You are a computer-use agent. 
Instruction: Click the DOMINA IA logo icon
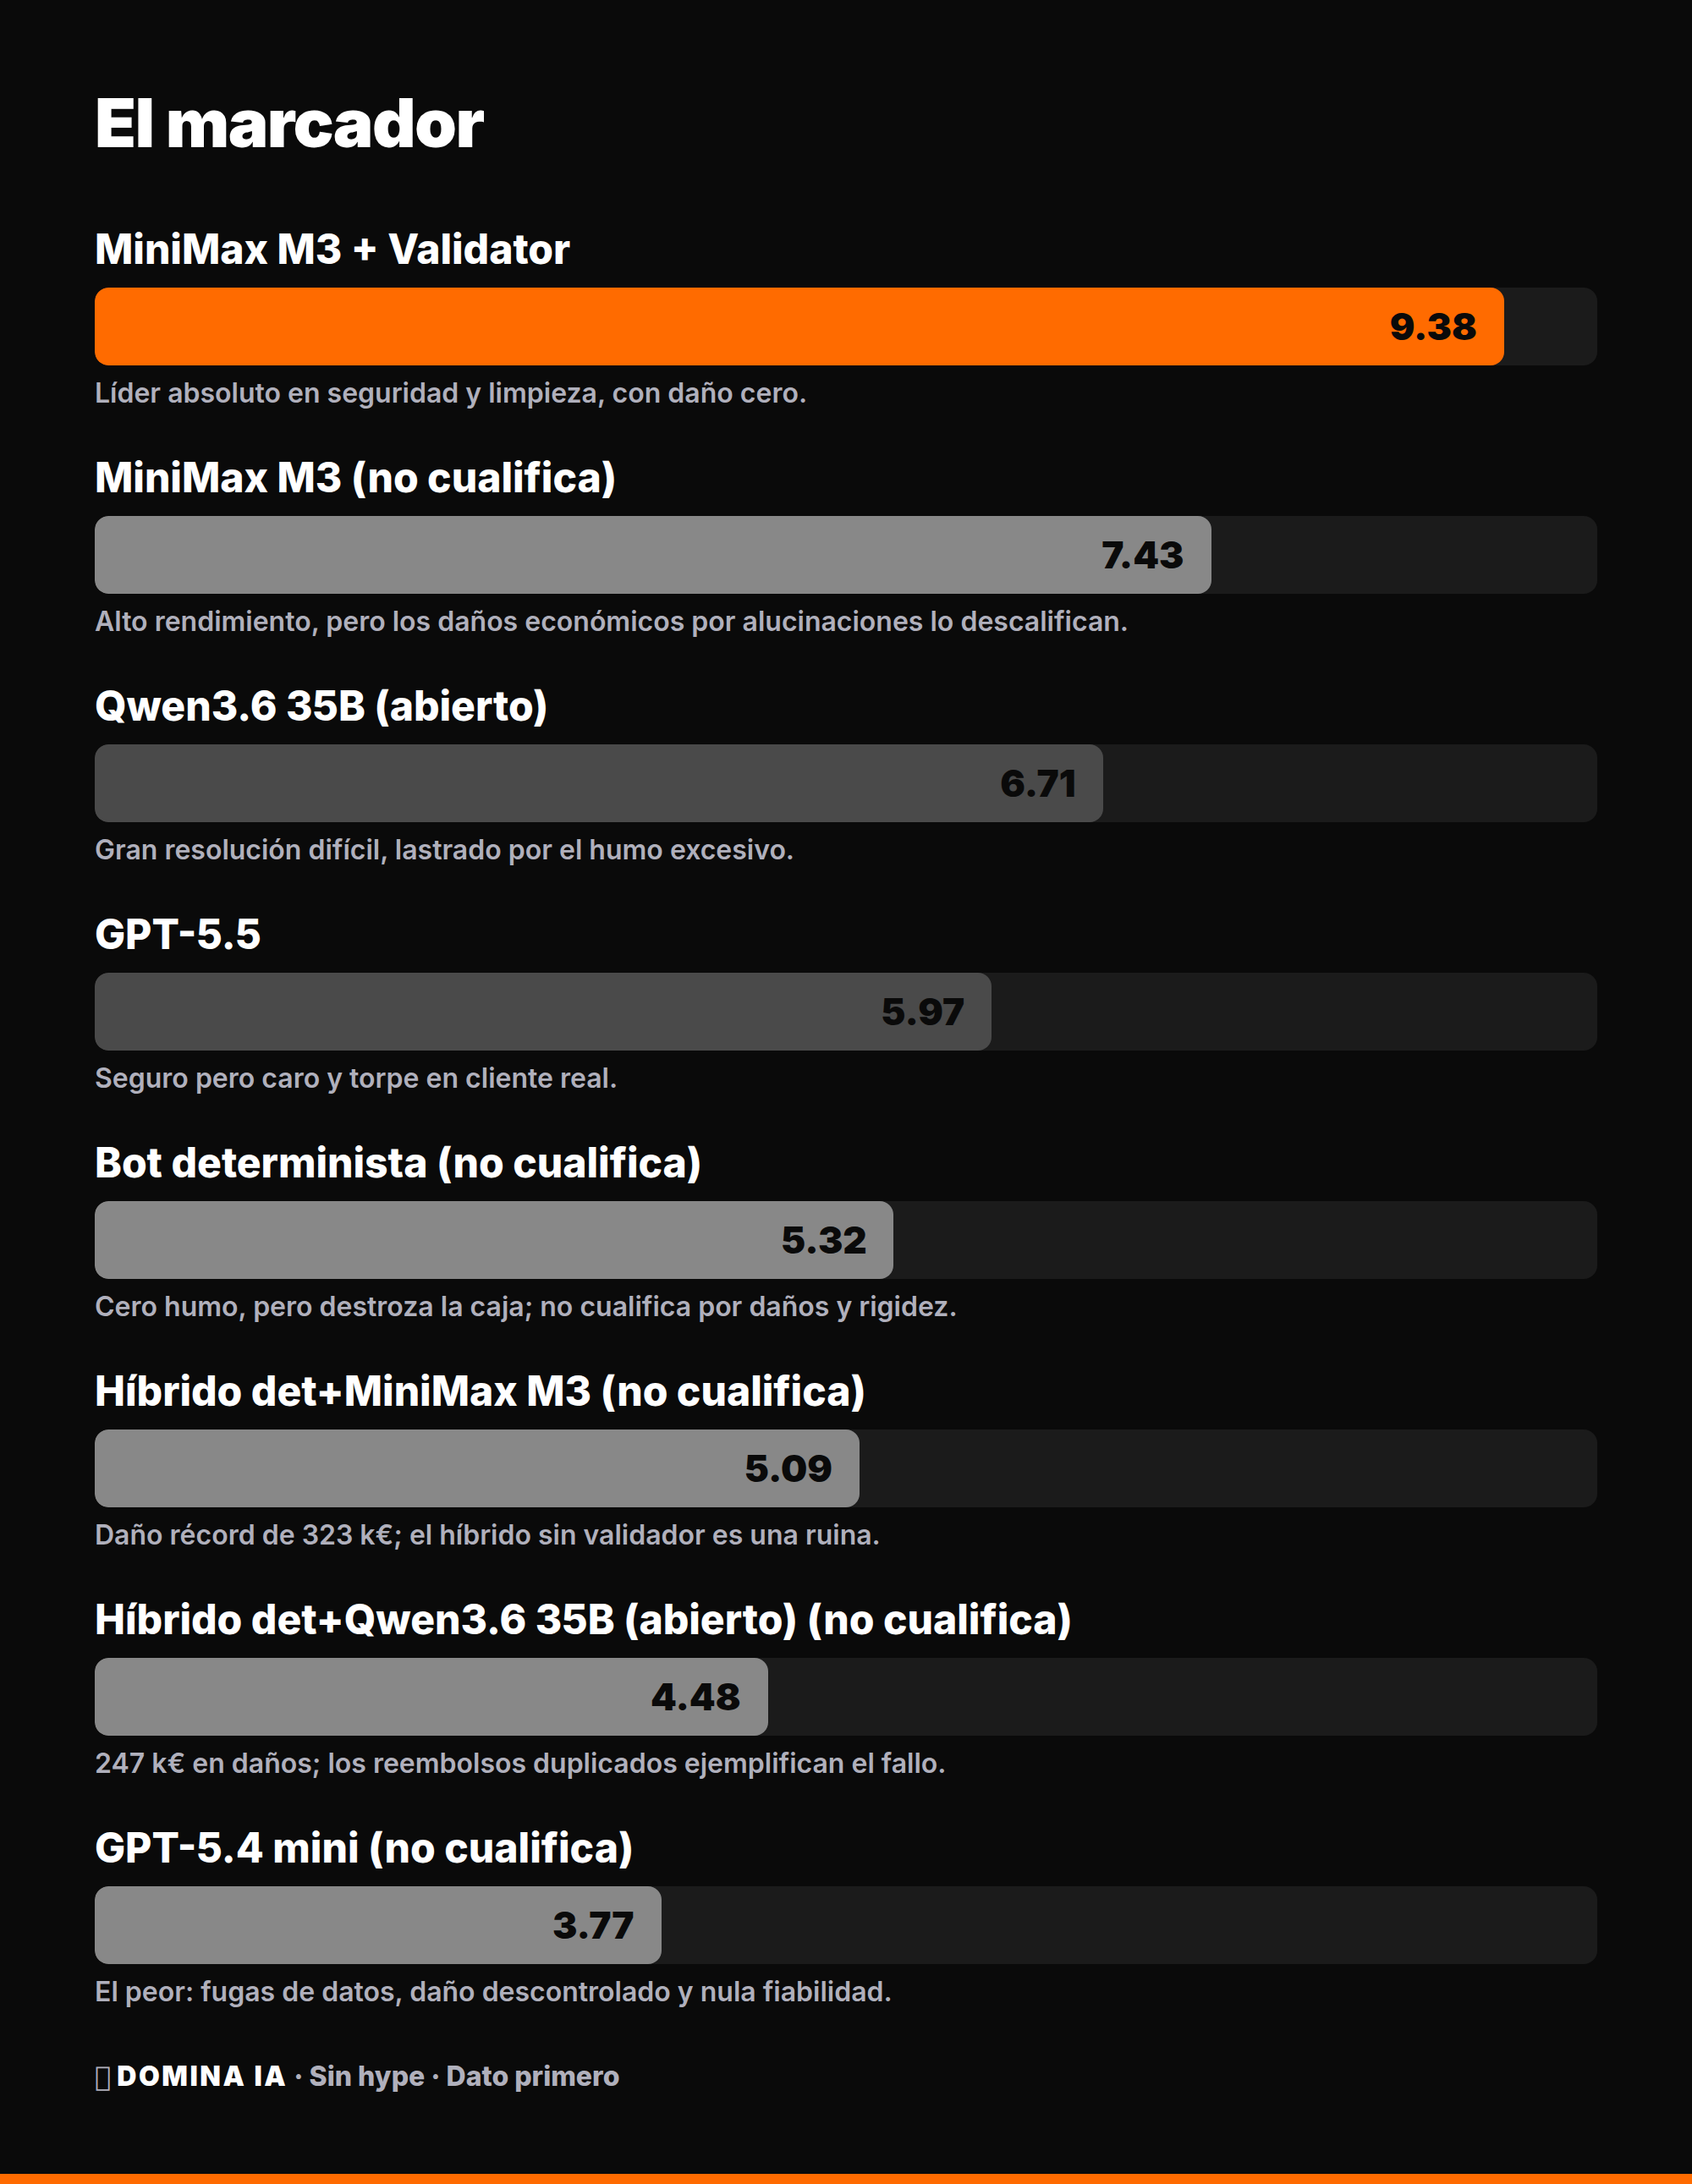point(102,2078)
